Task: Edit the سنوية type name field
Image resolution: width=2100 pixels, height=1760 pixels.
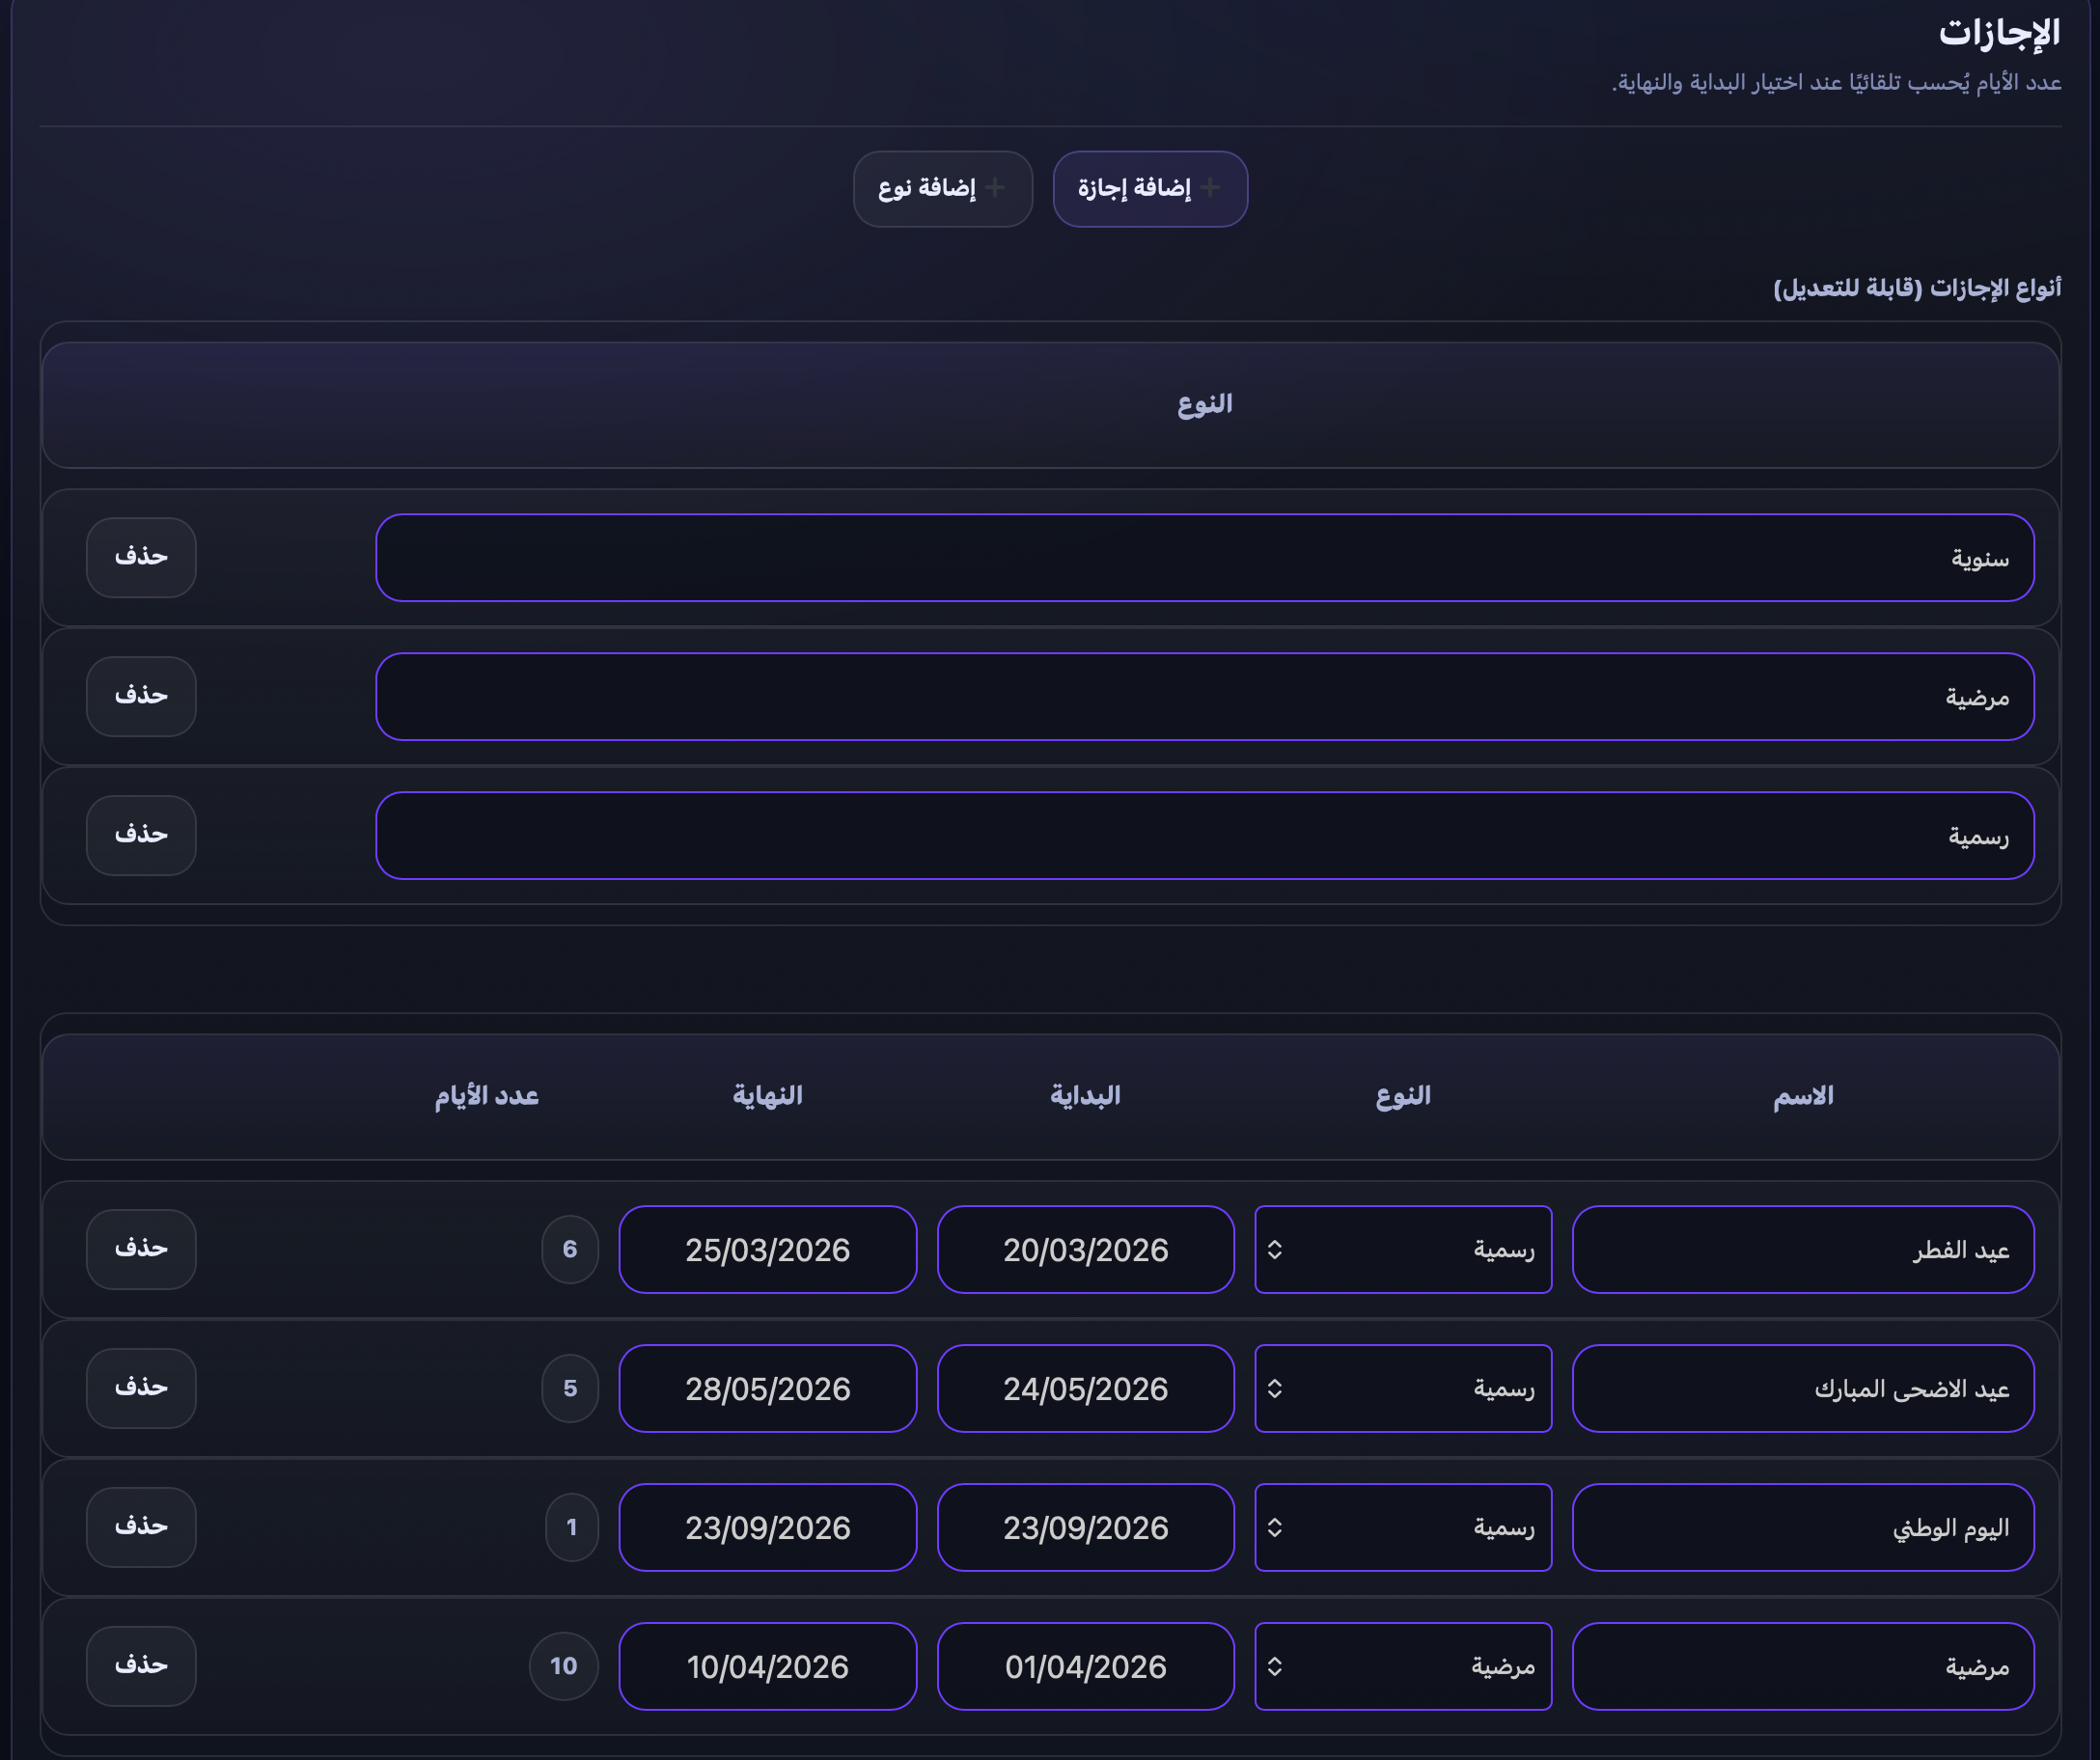Action: tap(1204, 557)
